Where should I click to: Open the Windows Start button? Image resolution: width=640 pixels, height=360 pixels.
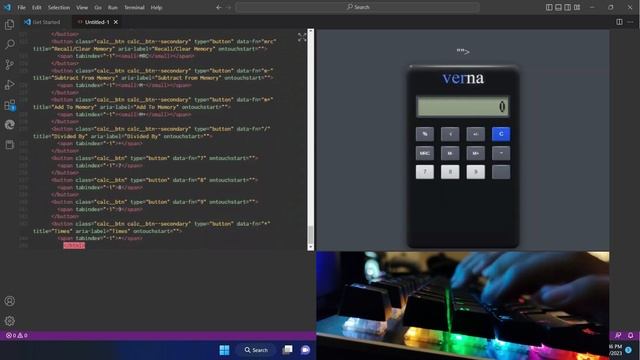tap(224, 350)
